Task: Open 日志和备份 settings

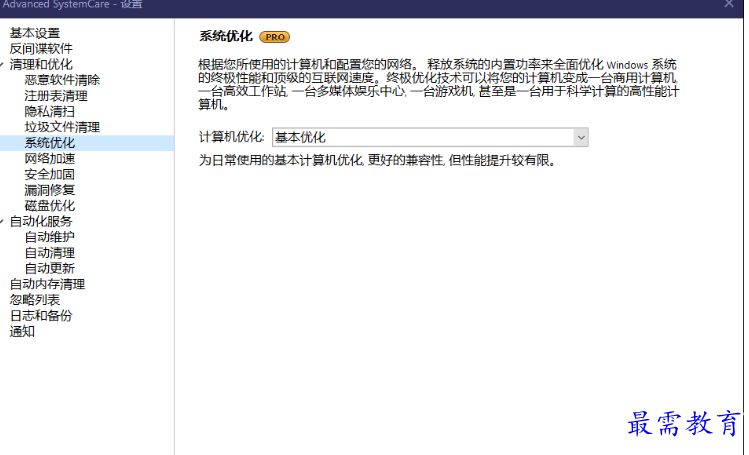Action: point(41,316)
